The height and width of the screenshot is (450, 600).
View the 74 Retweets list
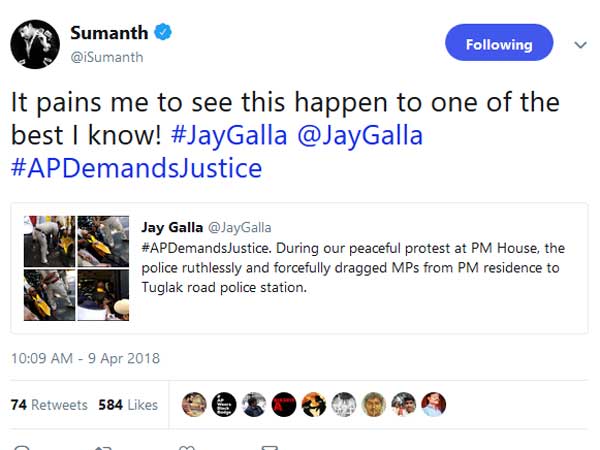pos(49,405)
